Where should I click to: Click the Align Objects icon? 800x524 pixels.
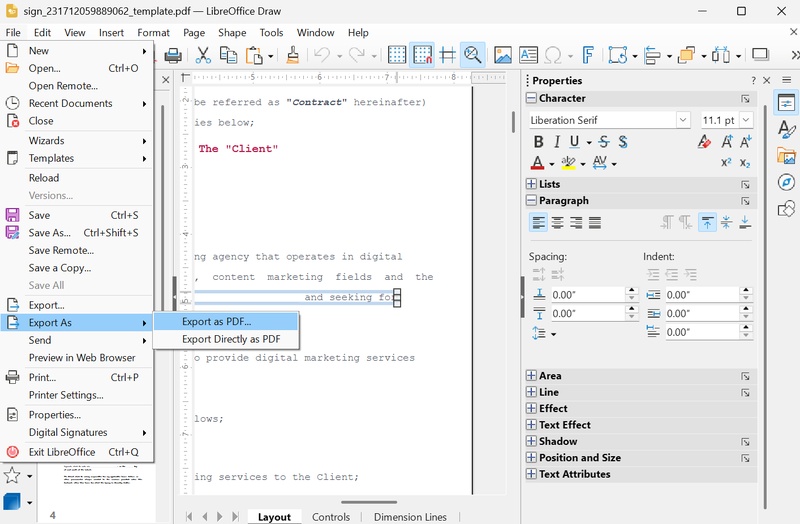(652, 55)
